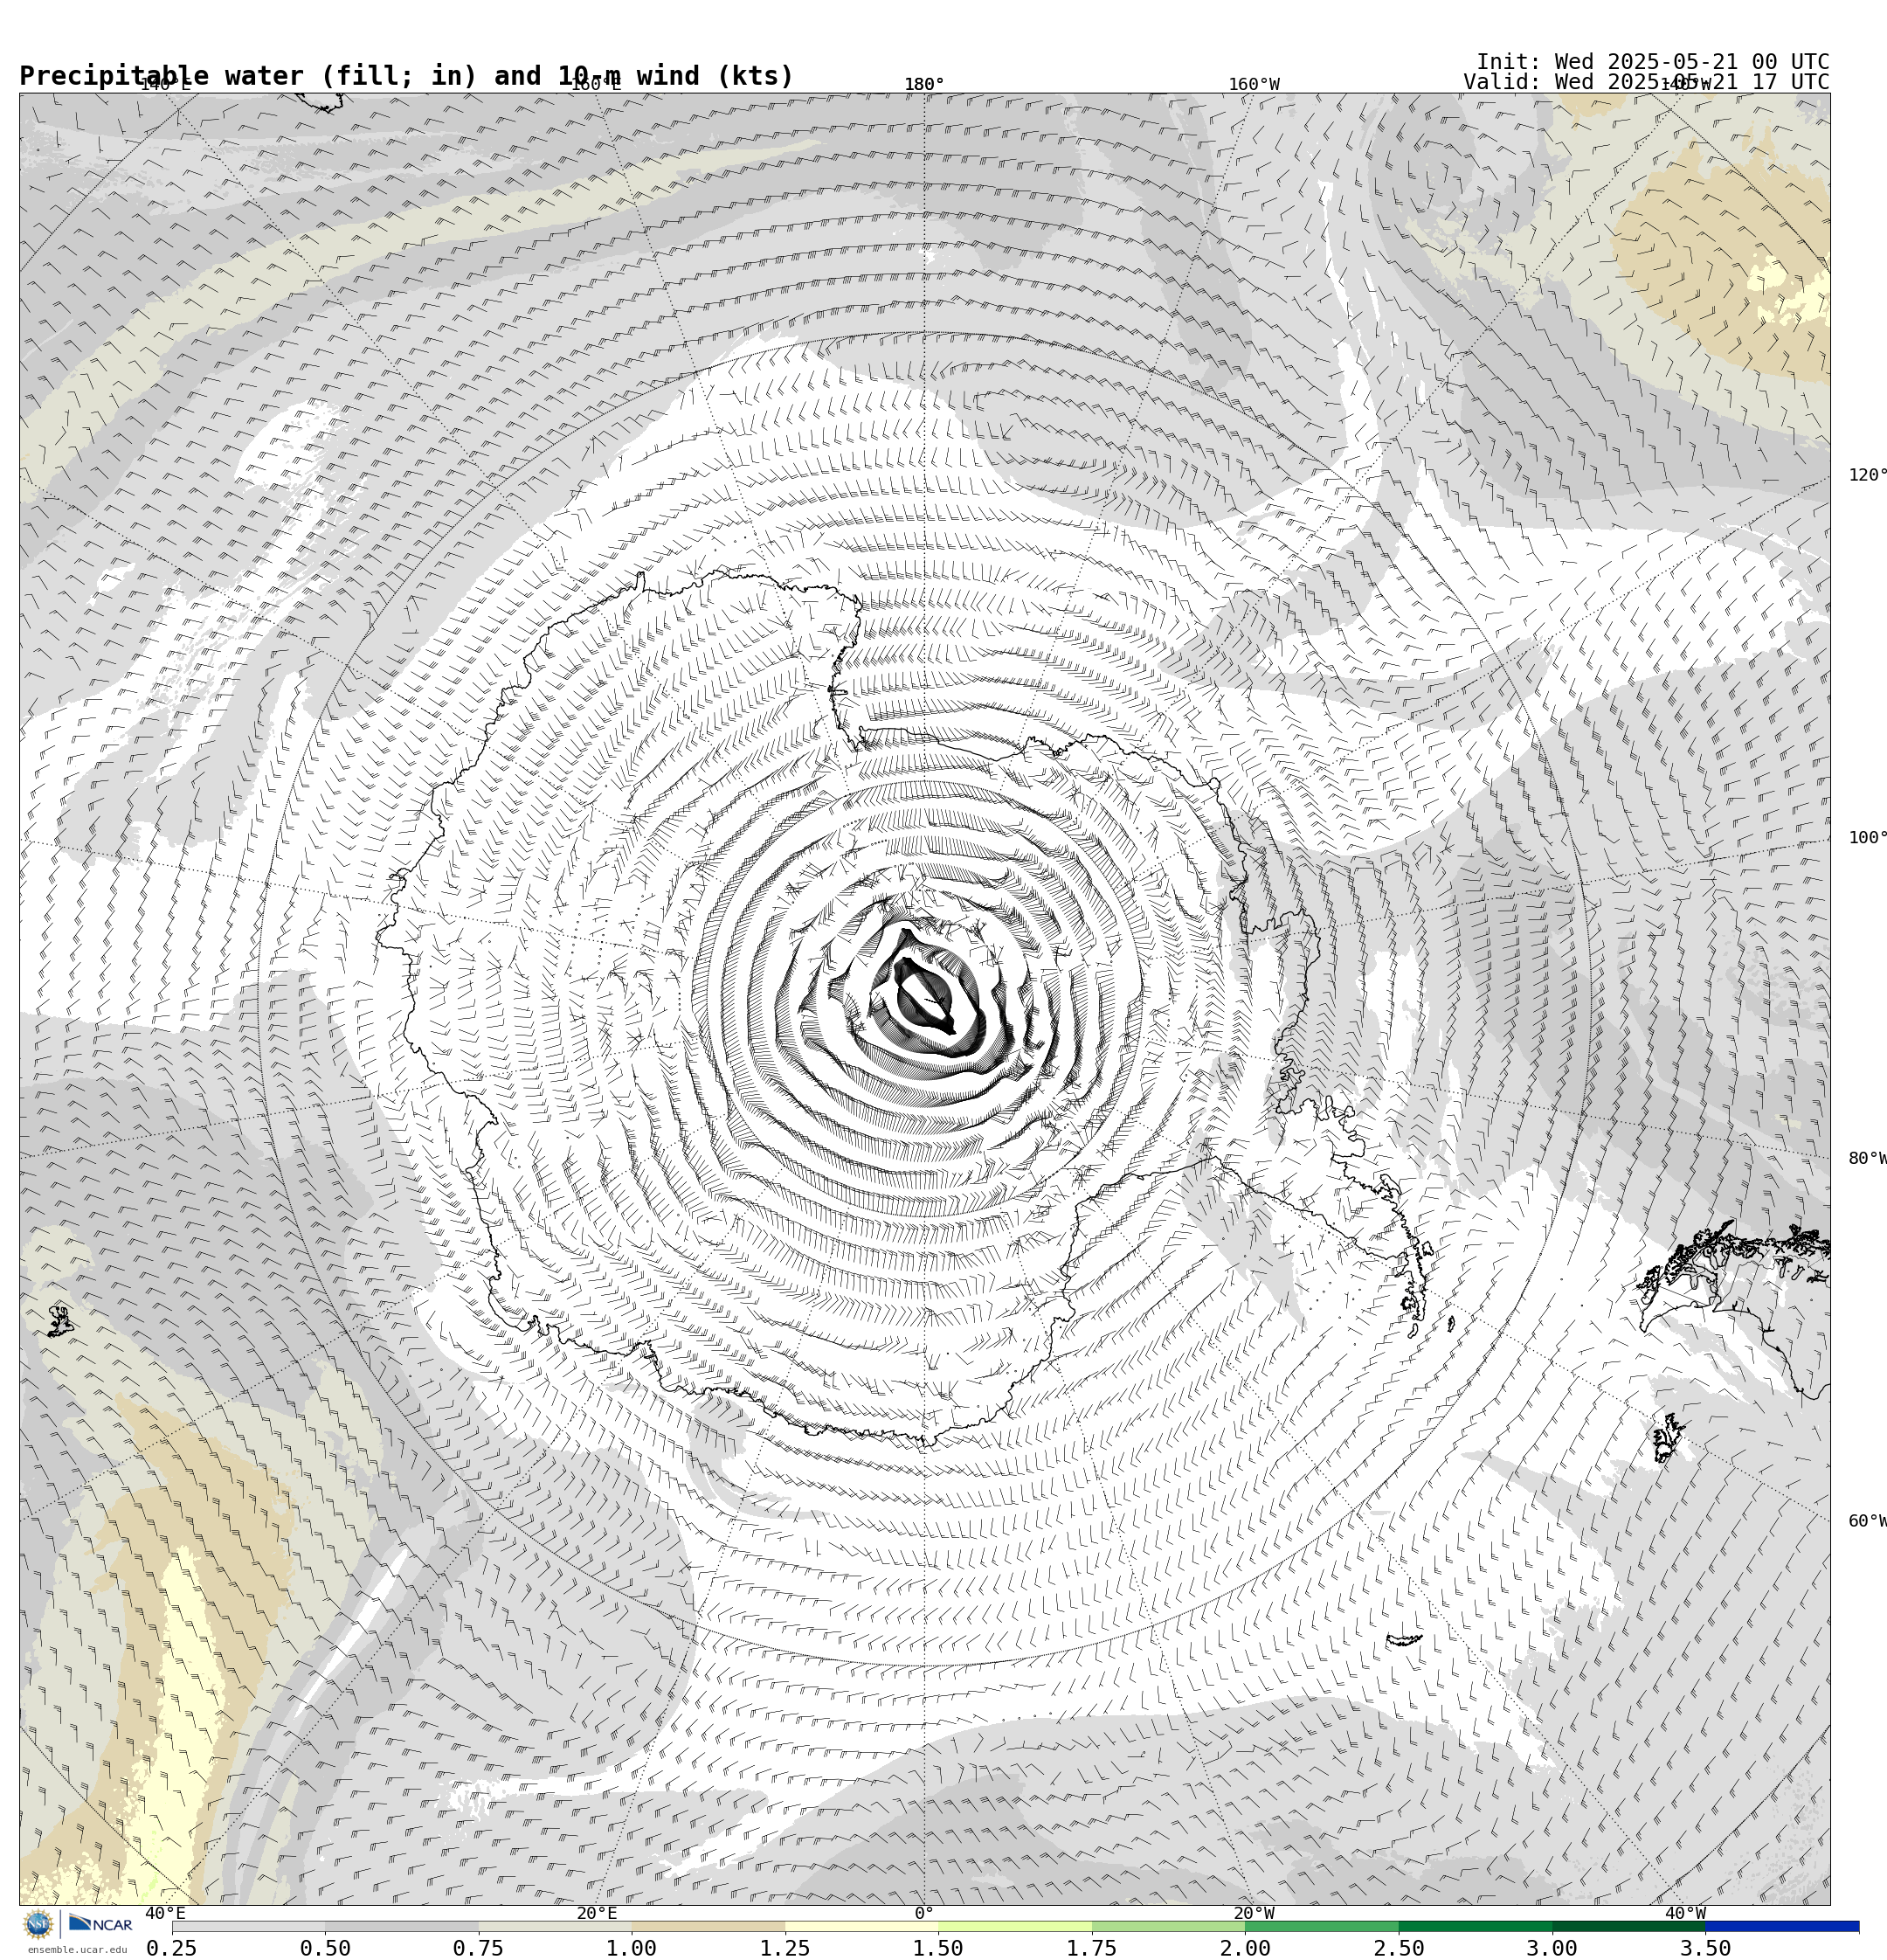
Task: Click the 3.50 colorbar tick label
Action: [x=1705, y=1948]
